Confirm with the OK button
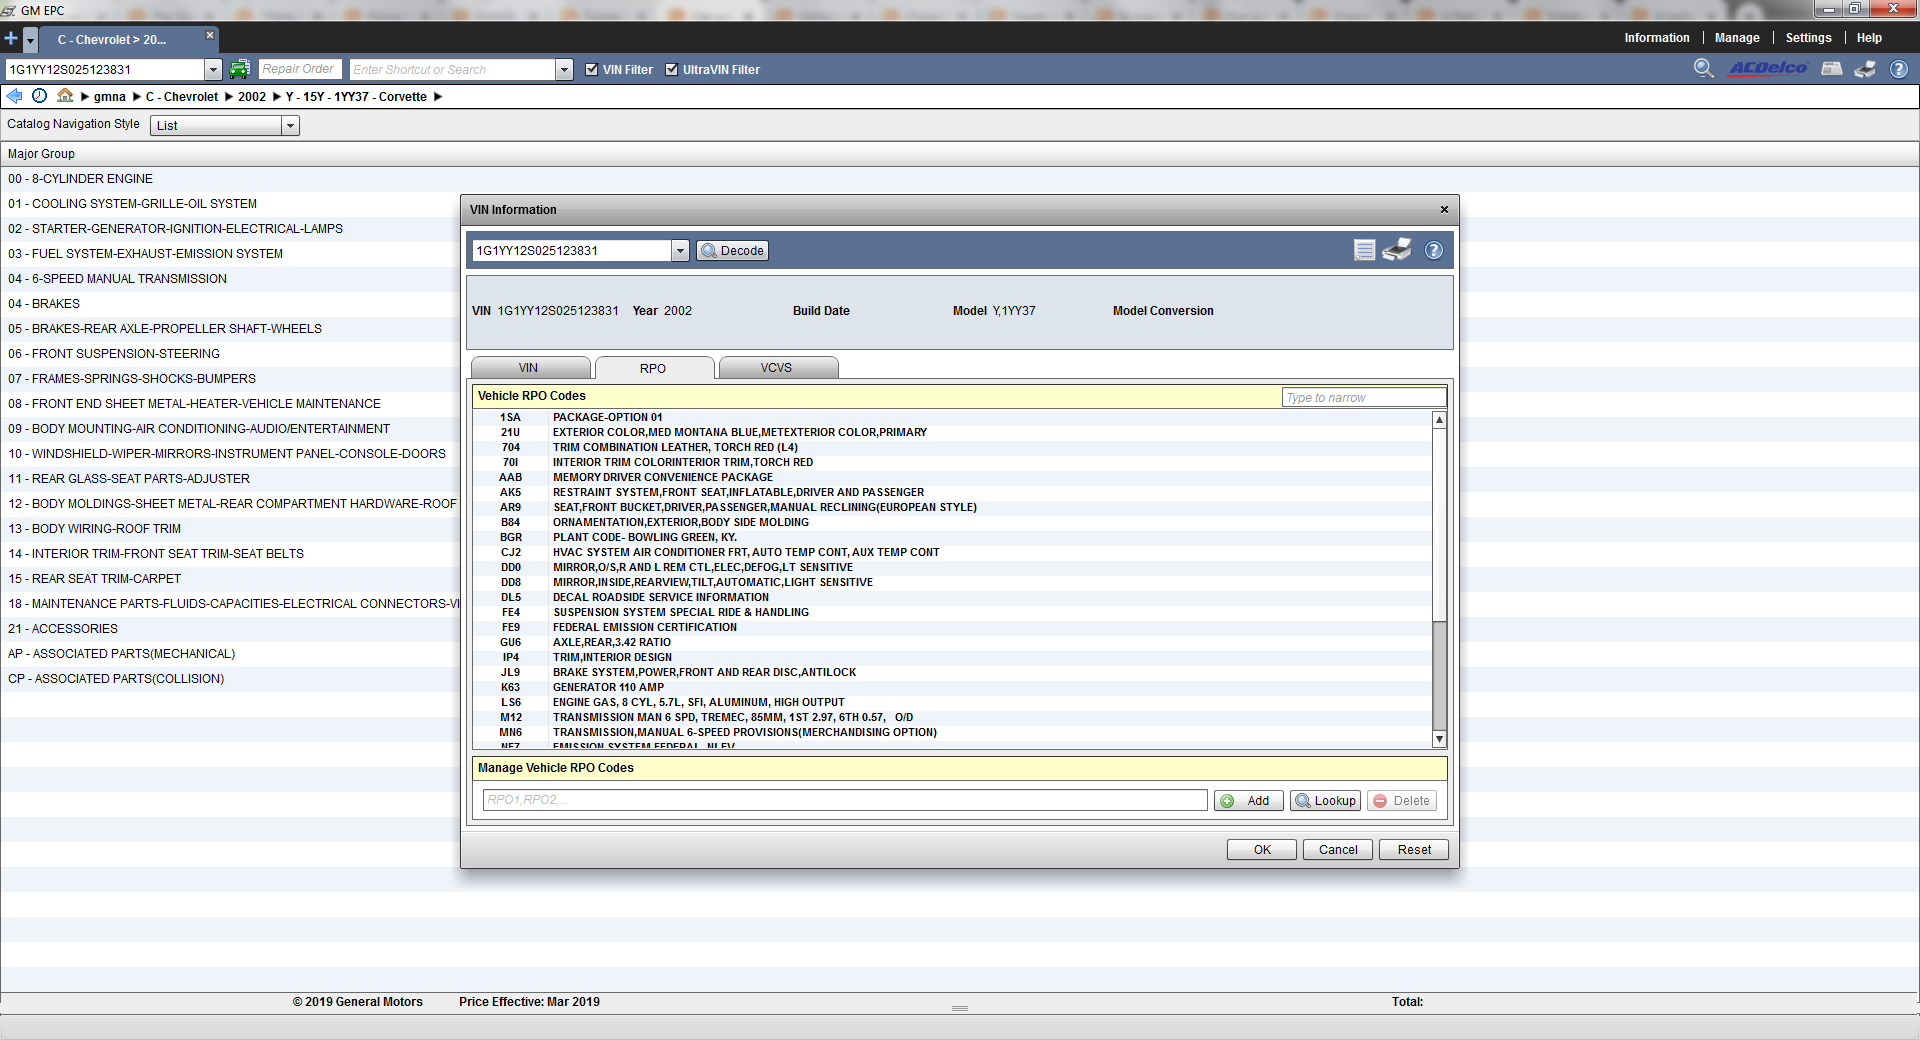Image resolution: width=1920 pixels, height=1040 pixels. coord(1262,849)
